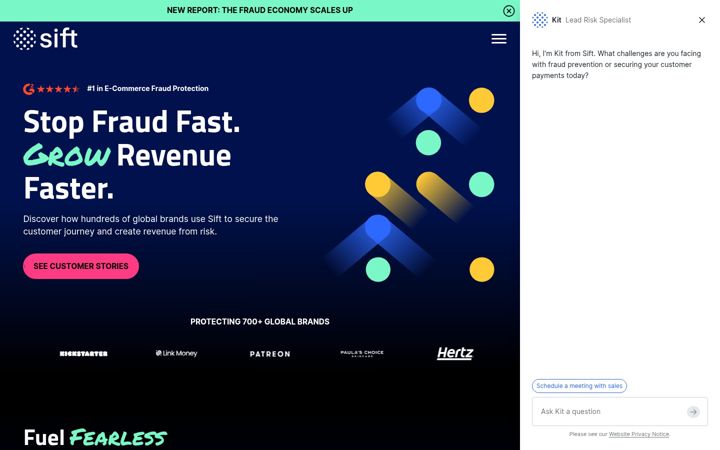
Task: Click '#1 in E-Commerce Fraud Protection' text
Action: [x=148, y=89]
